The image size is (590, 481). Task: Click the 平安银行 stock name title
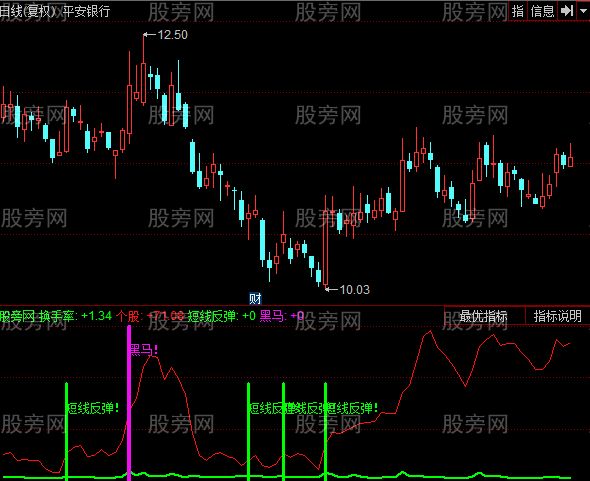86,11
